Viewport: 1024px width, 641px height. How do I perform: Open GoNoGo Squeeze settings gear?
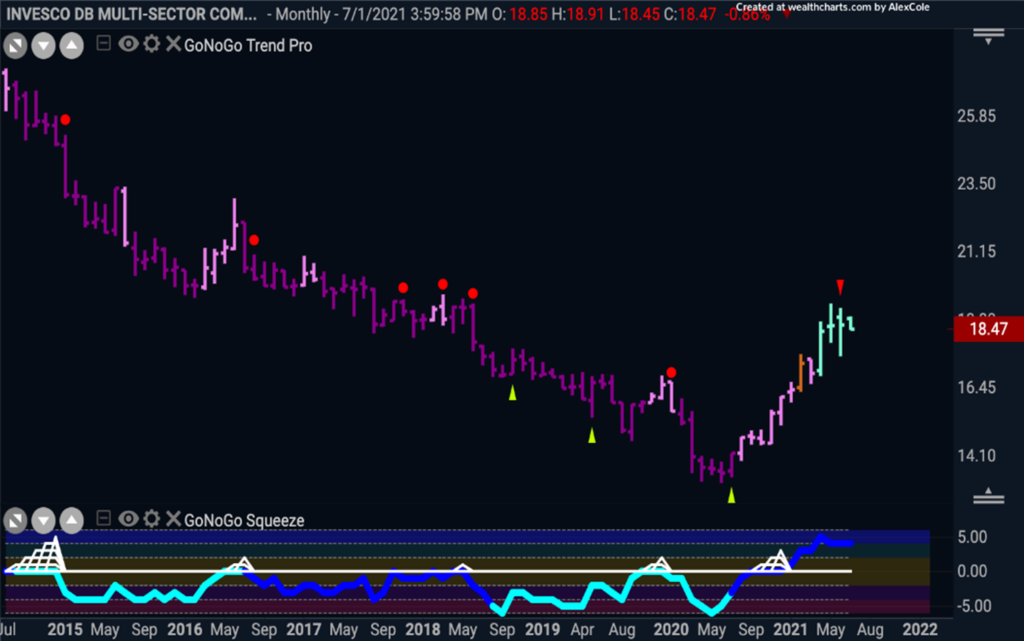tap(152, 518)
